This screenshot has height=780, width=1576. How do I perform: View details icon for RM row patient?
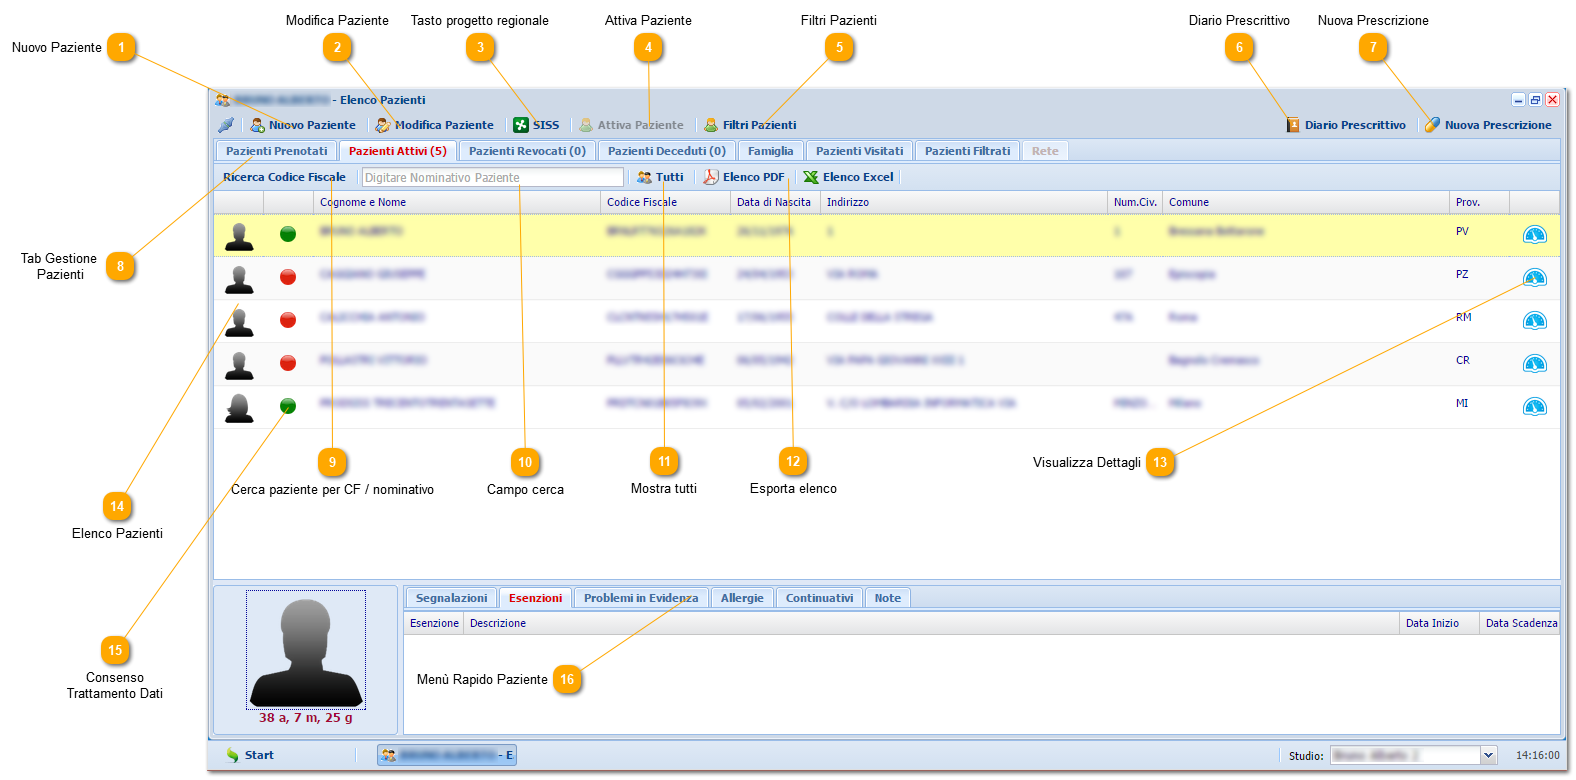tap(1535, 321)
